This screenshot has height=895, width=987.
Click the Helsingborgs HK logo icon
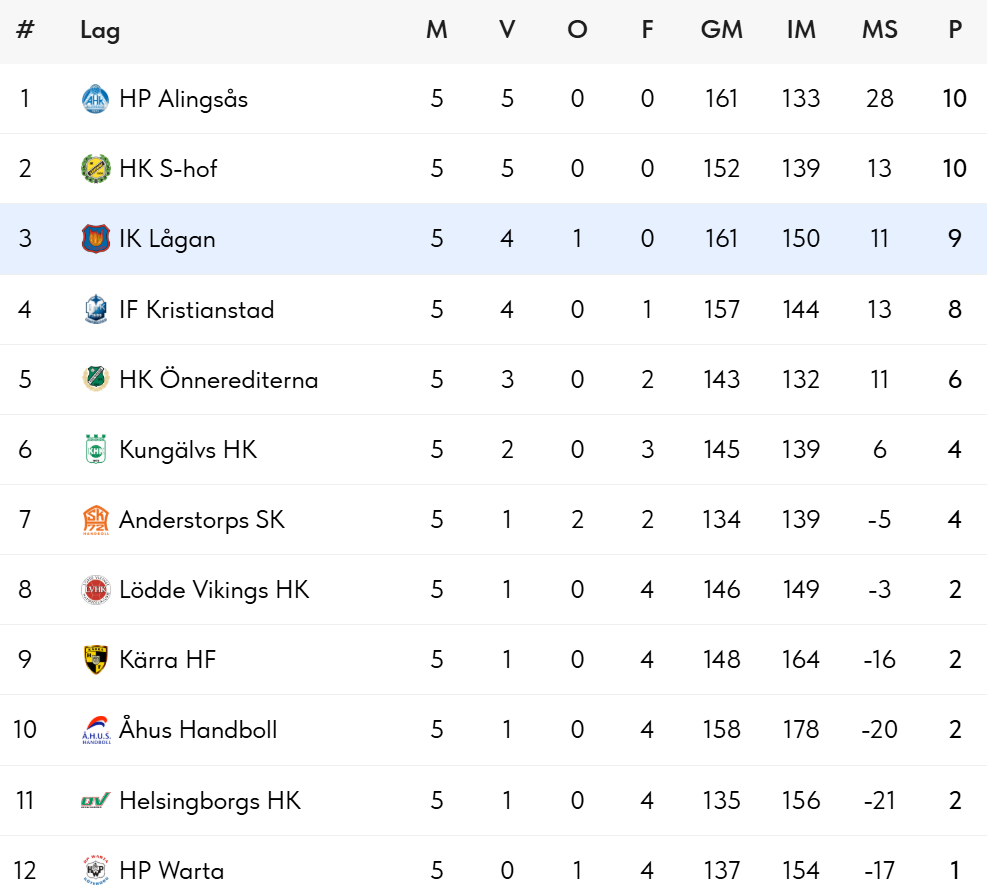click(95, 801)
